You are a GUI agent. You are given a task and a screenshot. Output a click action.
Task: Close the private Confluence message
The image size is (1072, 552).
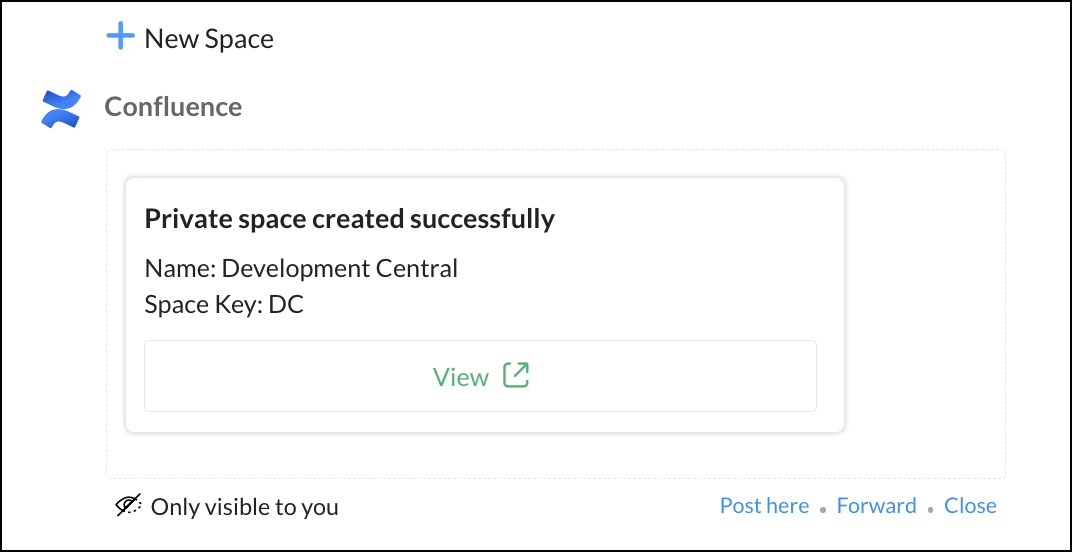point(970,506)
